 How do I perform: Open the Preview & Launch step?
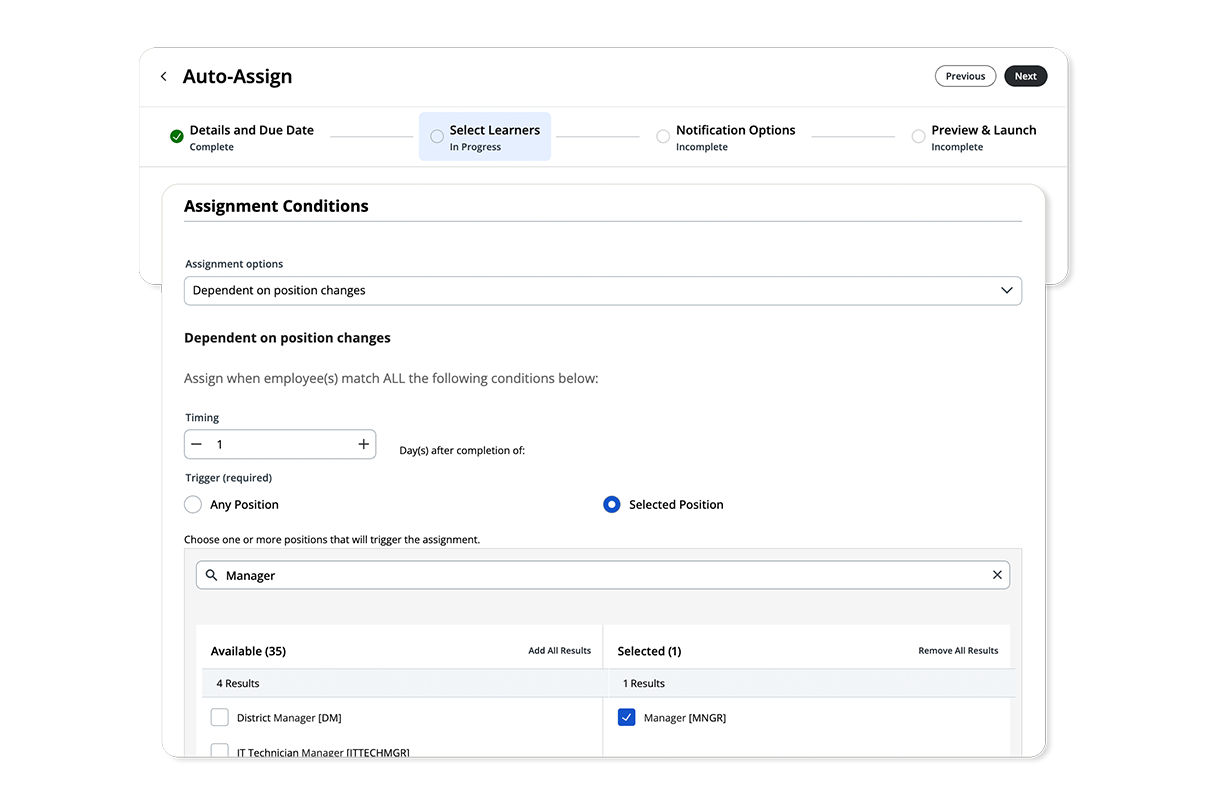click(x=974, y=137)
